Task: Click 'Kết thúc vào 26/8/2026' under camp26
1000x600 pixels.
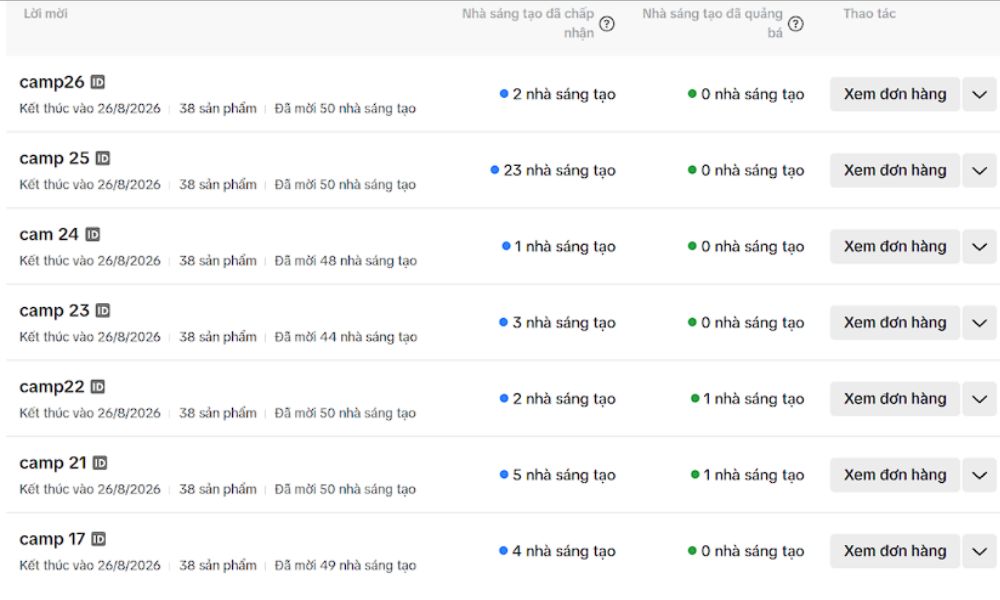Action: pos(90,108)
